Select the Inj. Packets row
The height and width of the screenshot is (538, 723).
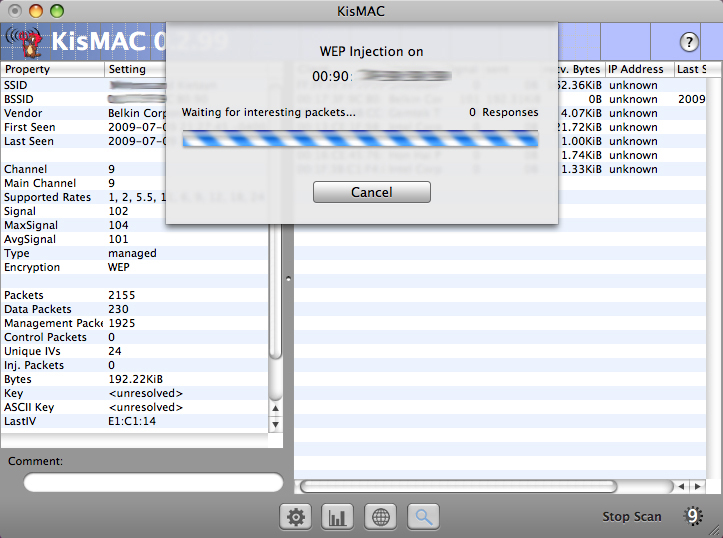click(135, 365)
